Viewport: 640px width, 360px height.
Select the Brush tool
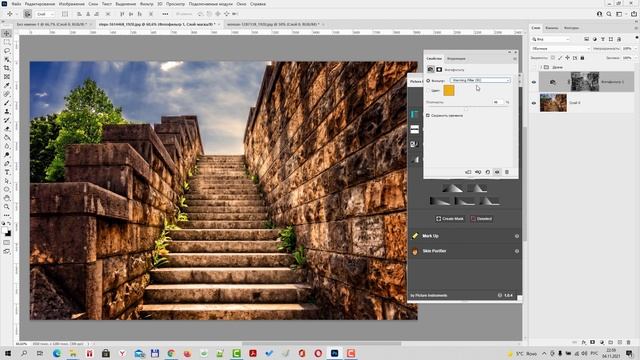7,102
